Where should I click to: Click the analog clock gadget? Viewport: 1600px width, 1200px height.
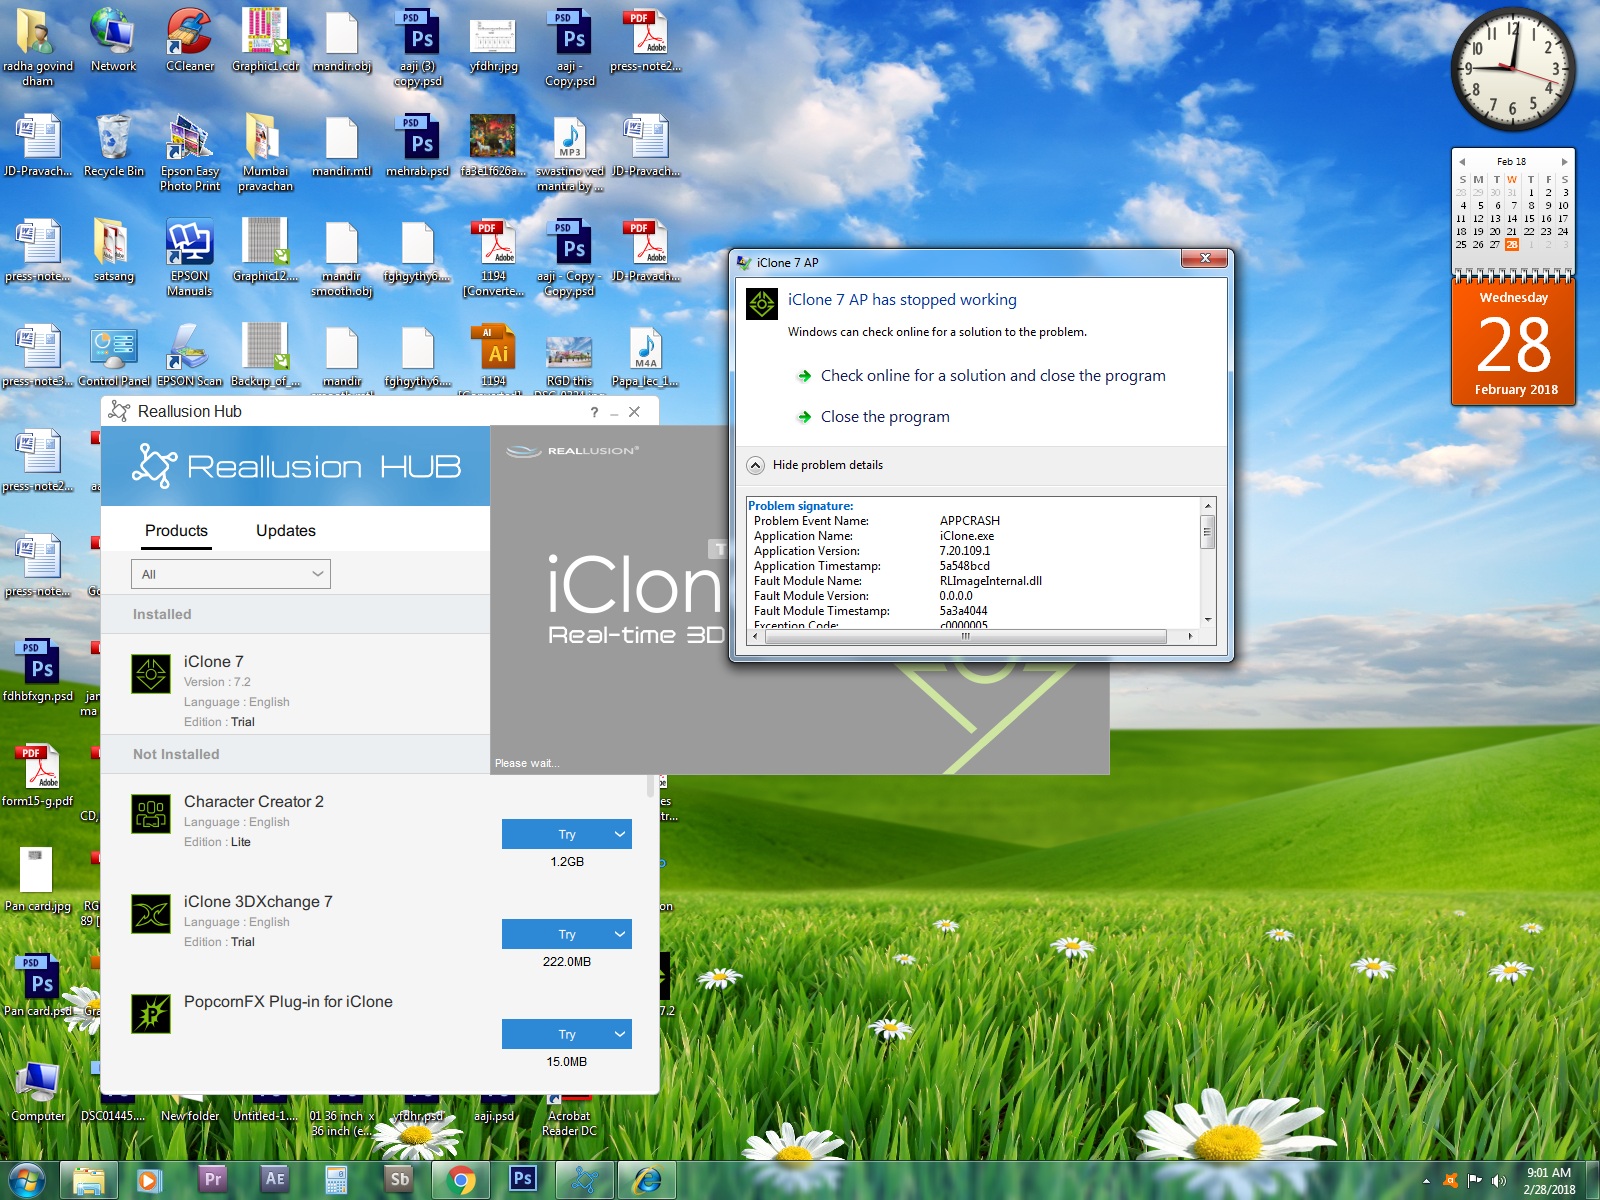1512,68
